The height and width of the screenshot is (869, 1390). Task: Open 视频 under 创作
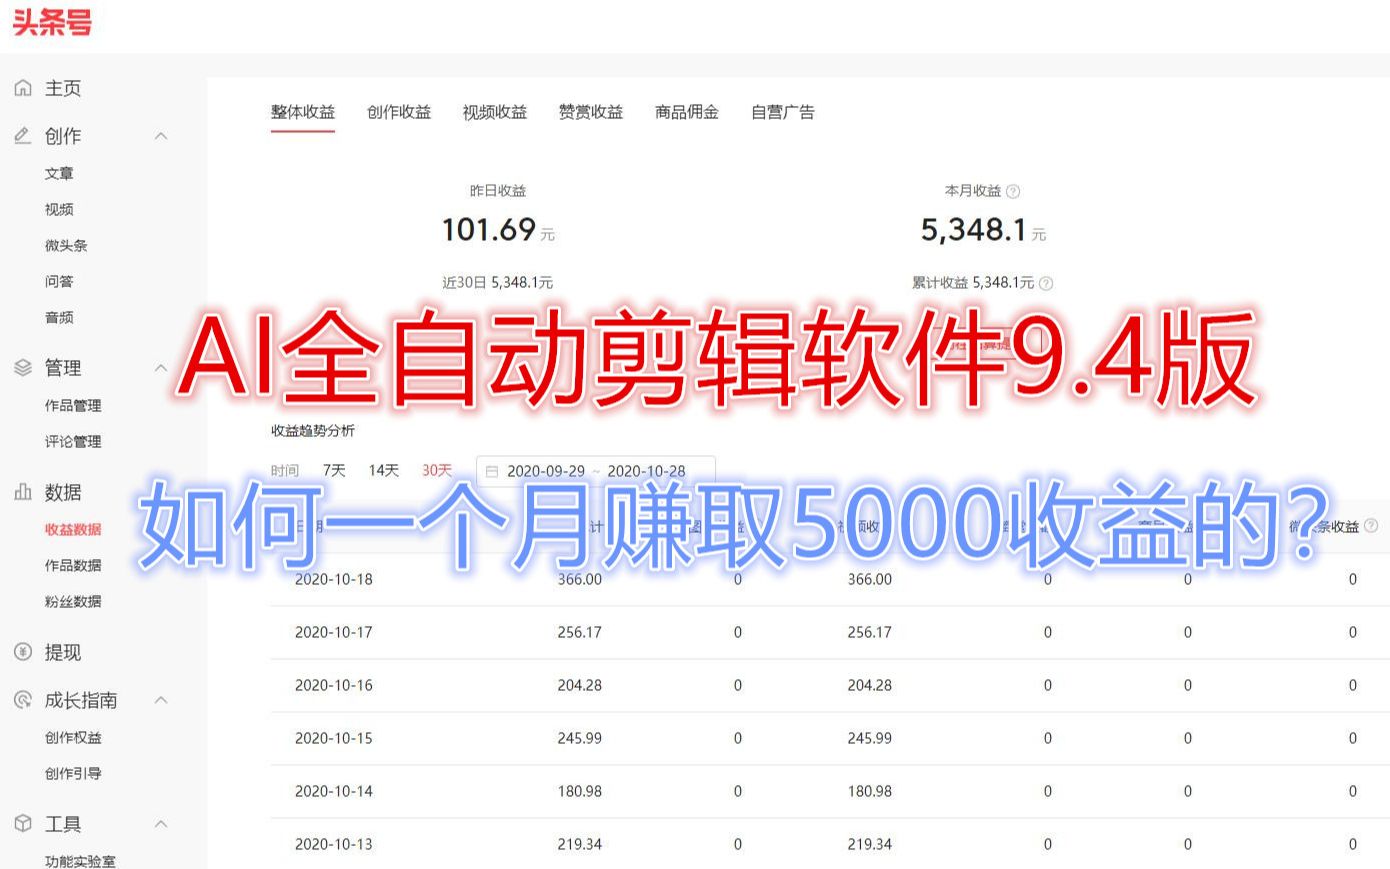[x=59, y=209]
